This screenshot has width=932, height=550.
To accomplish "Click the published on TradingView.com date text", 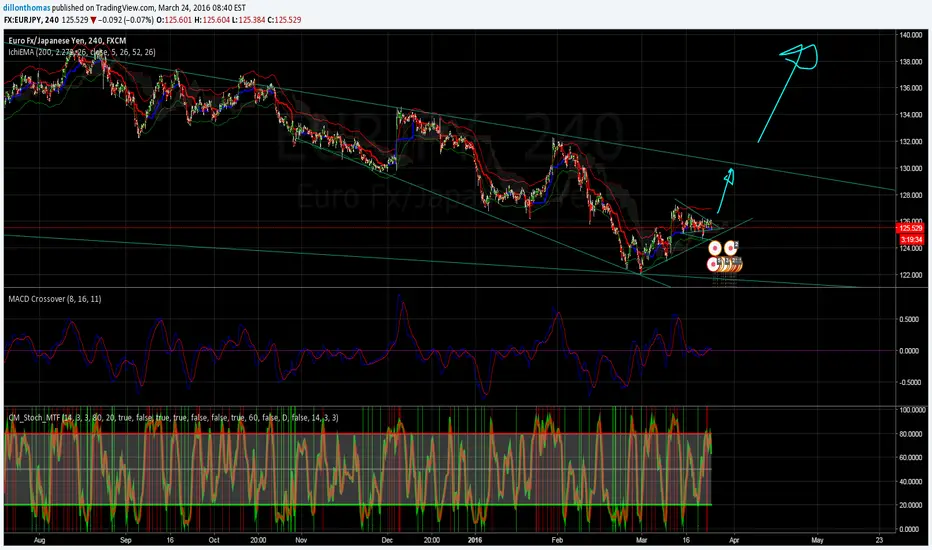I will tap(149, 8).
